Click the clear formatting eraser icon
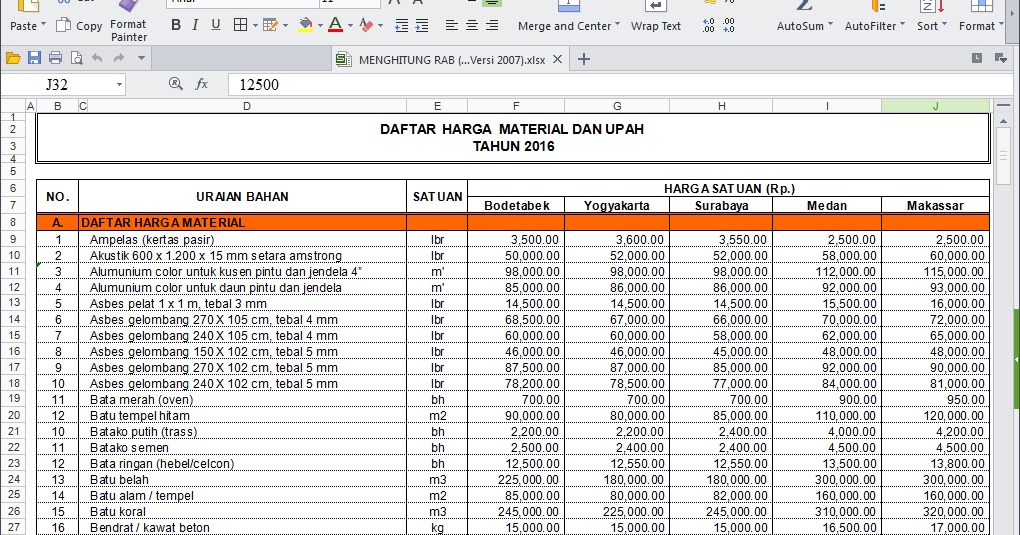 click(366, 25)
